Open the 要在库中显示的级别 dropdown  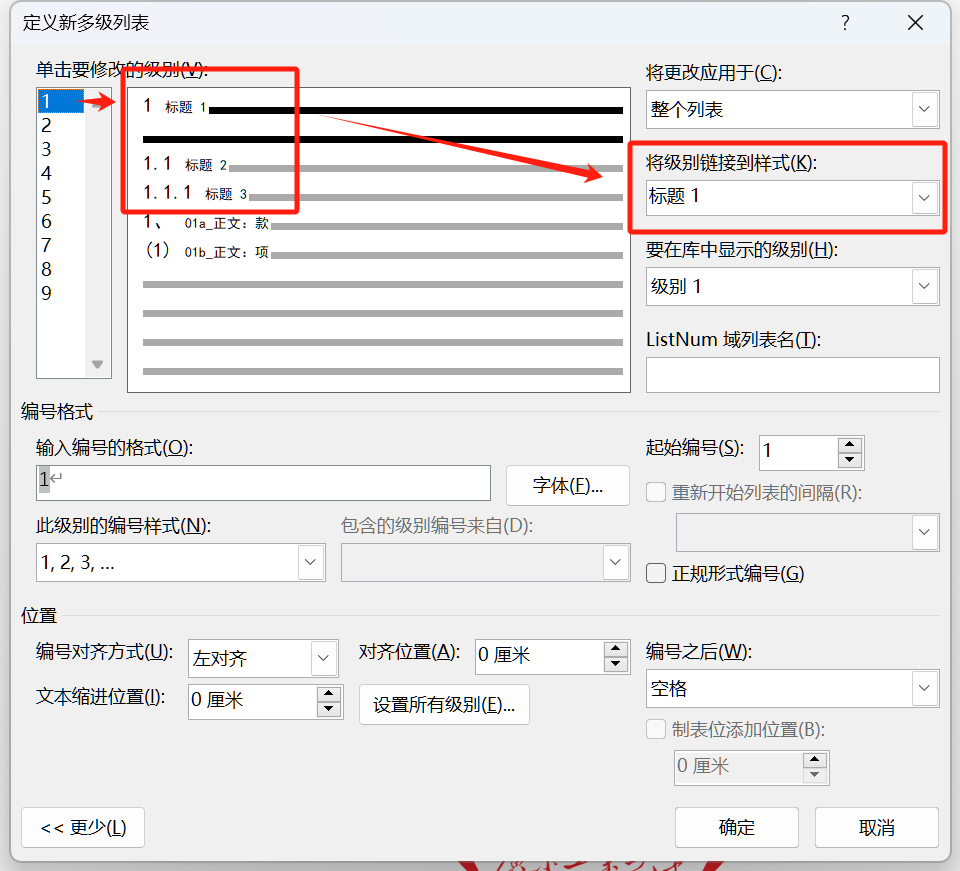[x=924, y=286]
